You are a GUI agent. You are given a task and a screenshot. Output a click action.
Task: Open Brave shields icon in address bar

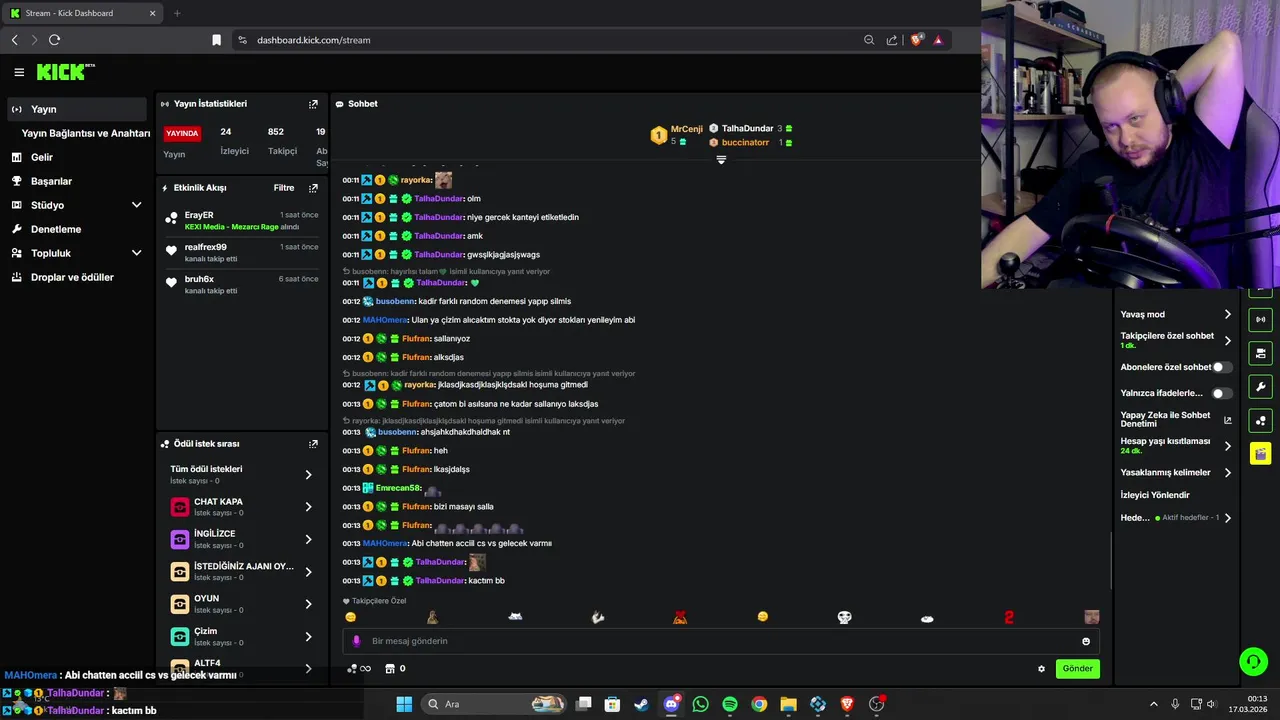(x=915, y=40)
